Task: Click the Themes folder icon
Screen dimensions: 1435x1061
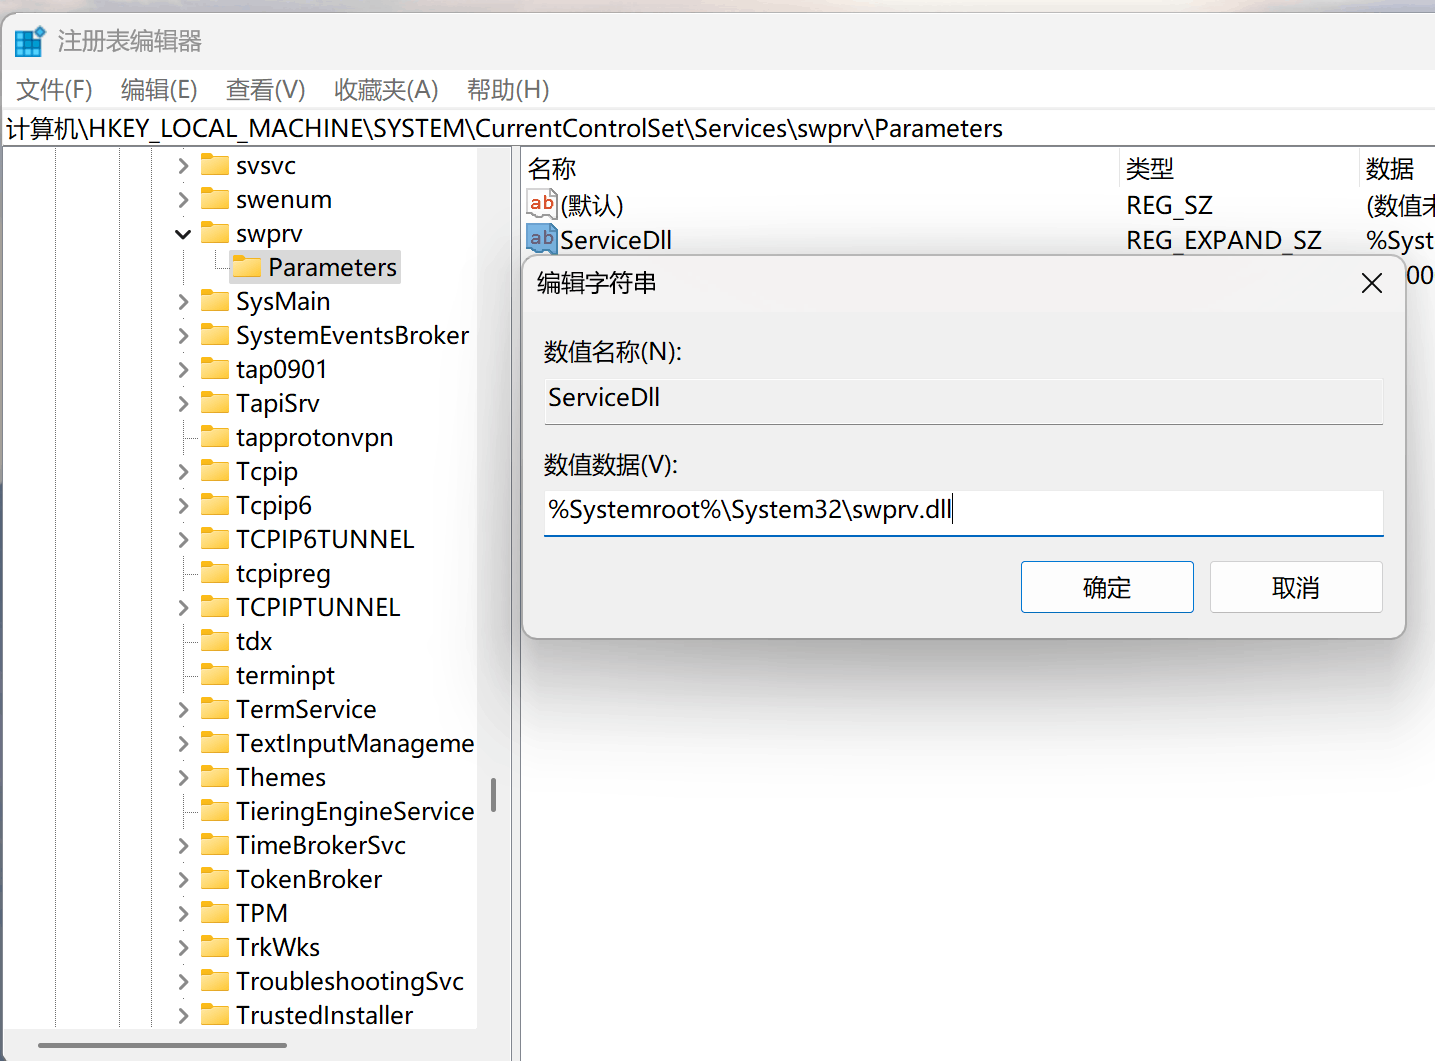Action: [x=215, y=777]
